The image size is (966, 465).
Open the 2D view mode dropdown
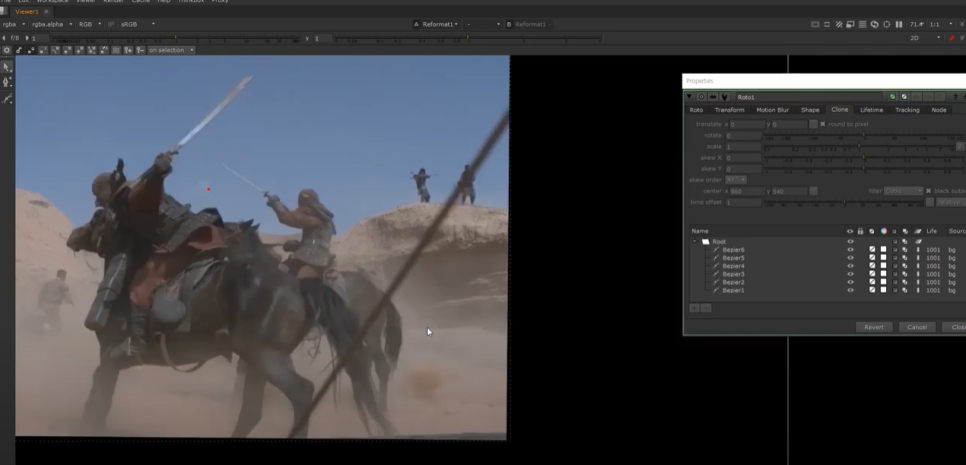[x=925, y=38]
